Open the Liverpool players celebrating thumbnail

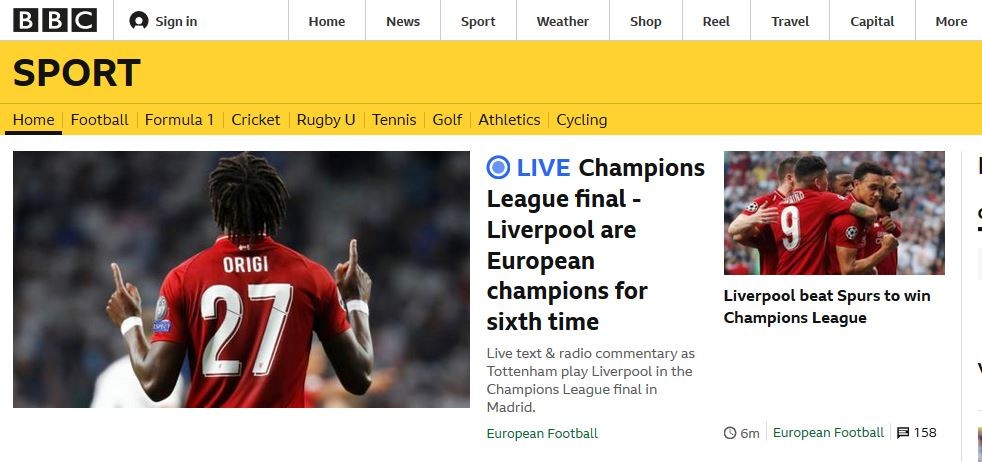[x=834, y=213]
